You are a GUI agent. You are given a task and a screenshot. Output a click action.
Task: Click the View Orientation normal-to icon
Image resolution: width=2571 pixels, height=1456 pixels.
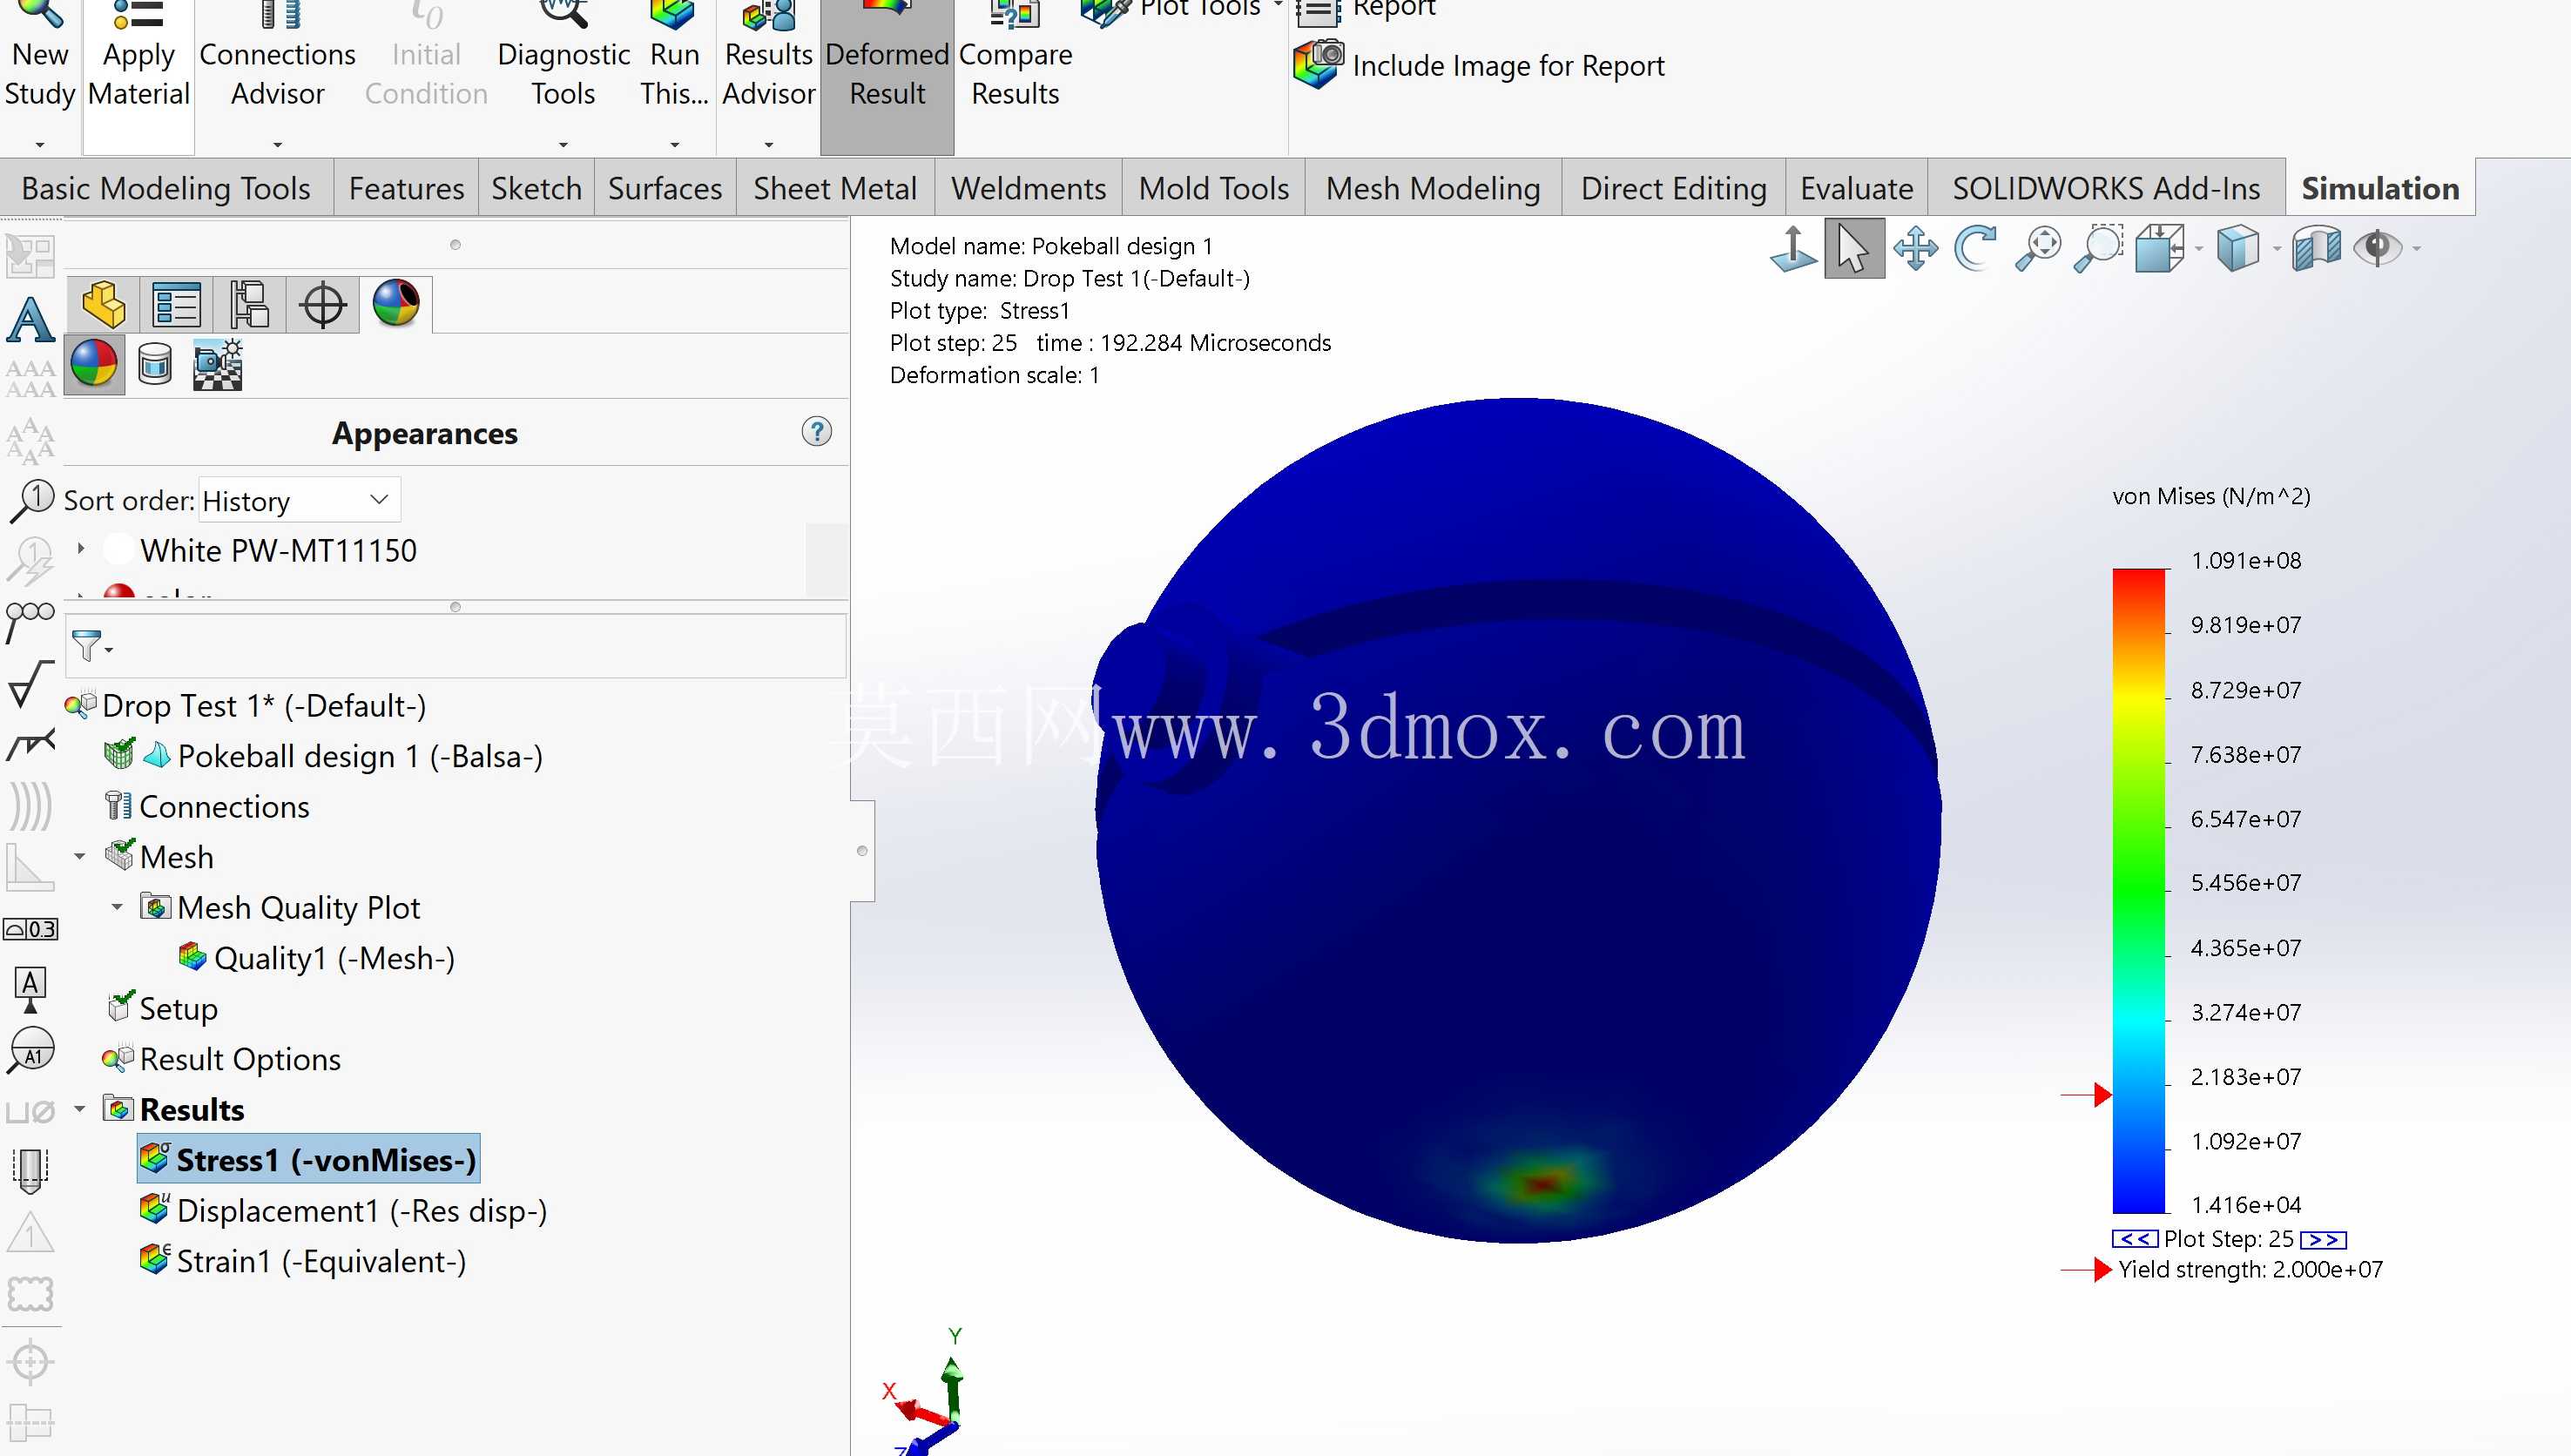pos(1793,248)
